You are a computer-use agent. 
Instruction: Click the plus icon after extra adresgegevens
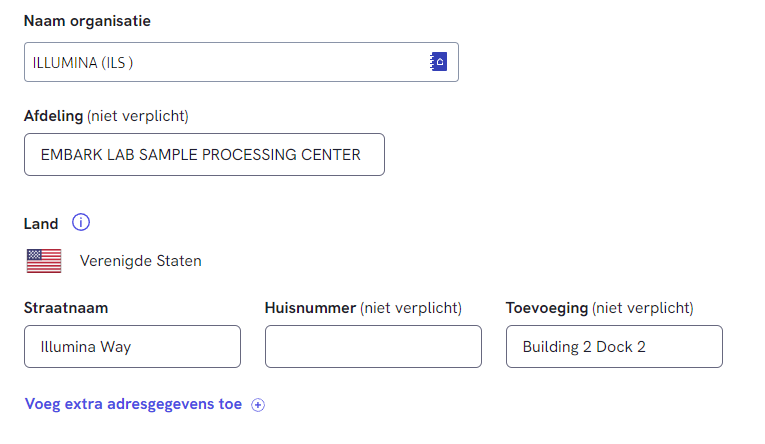tap(258, 405)
